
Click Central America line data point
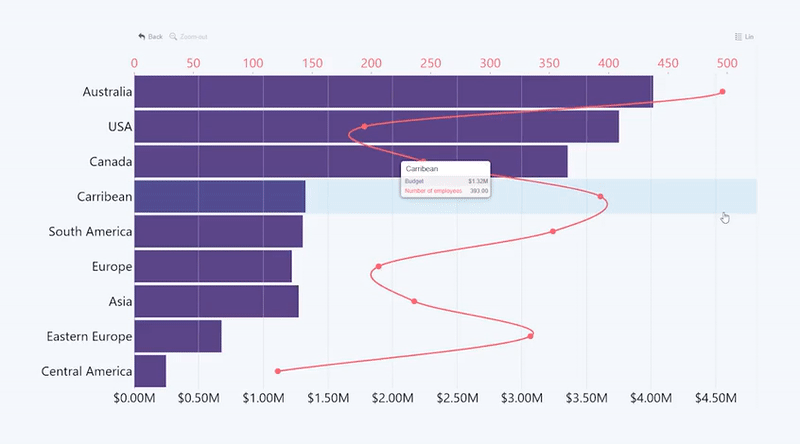(x=278, y=371)
